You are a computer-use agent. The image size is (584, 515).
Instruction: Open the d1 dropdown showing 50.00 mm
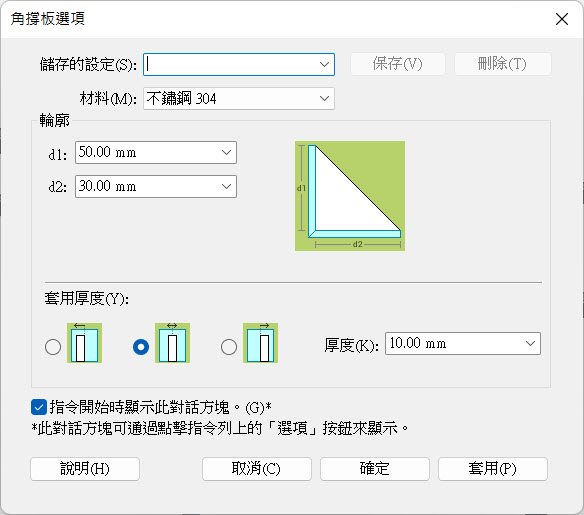click(226, 152)
